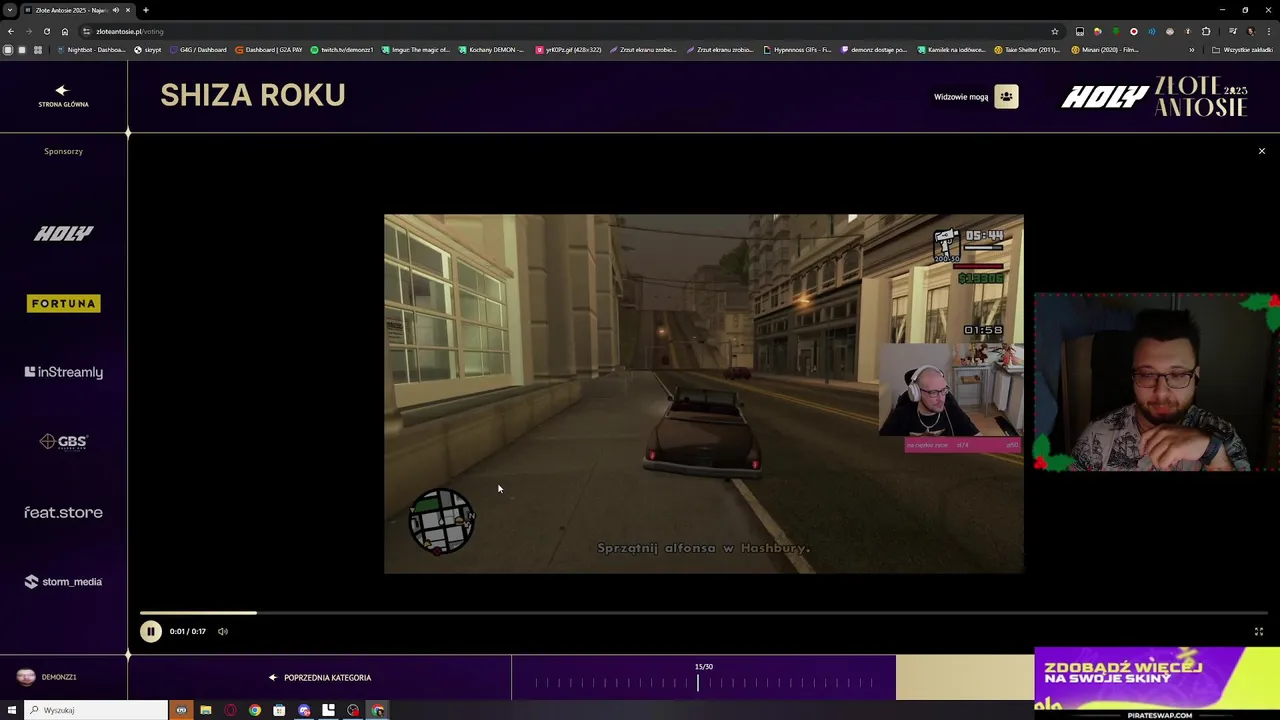Open the Hypnnnoss GIFs bookmark
Screen dimensions: 1280x720
797,49
